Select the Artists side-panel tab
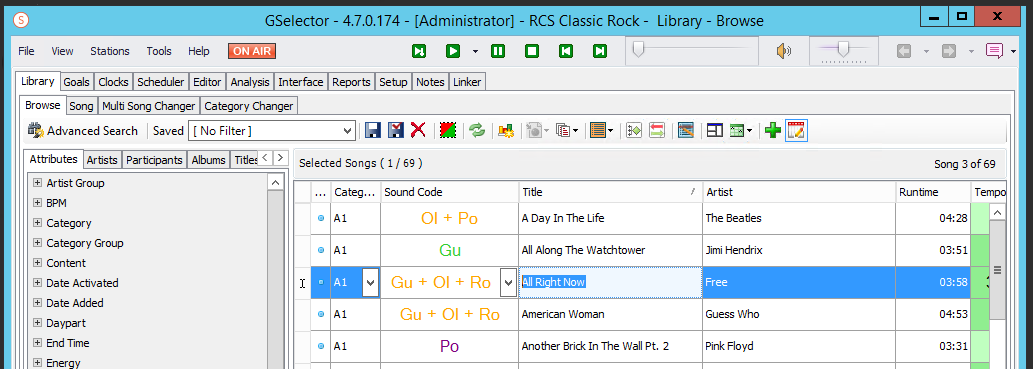This screenshot has height=369, width=1033. pyautogui.click(x=102, y=160)
